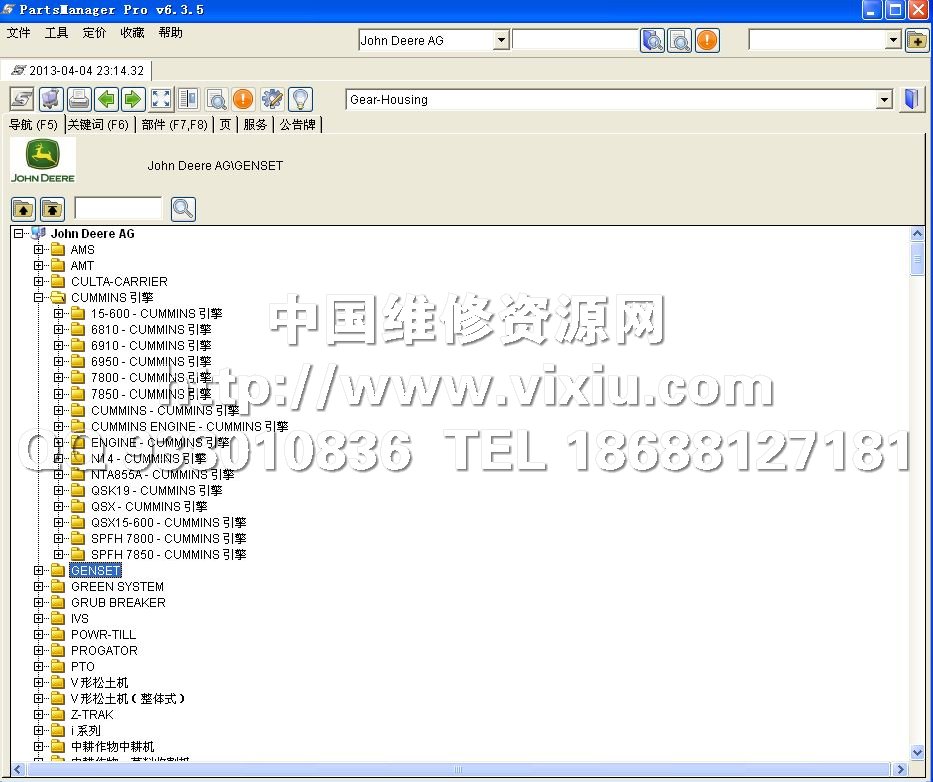Expand the QSK19 - CUMMINS 引擎 node
Viewport: 933px width, 782px height.
tap(59, 491)
